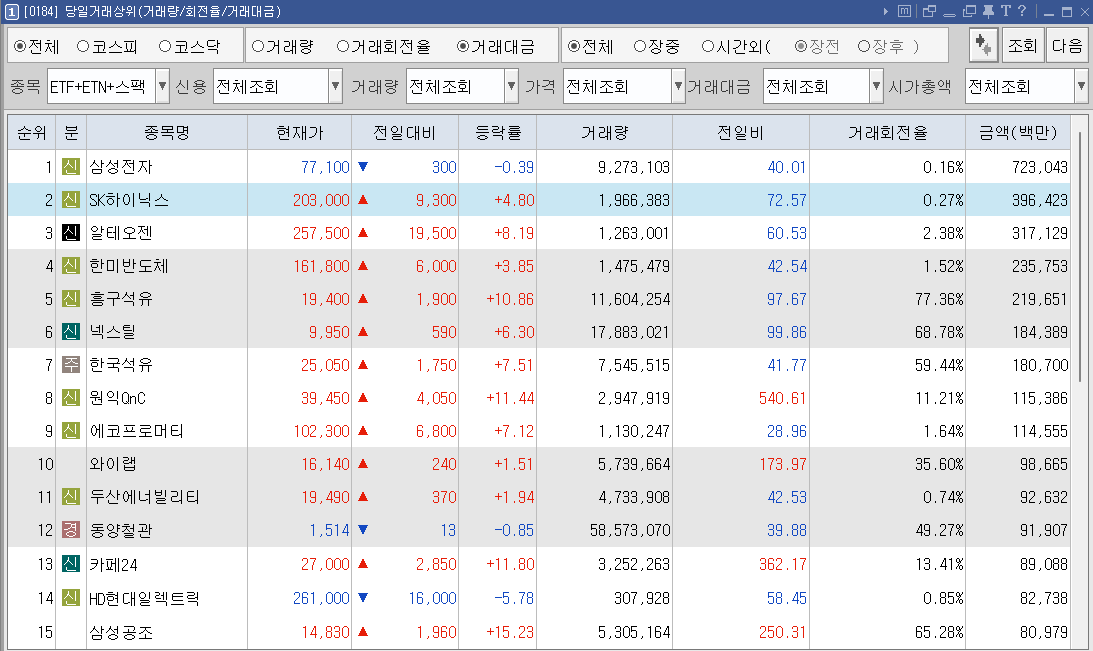The width and height of the screenshot is (1093, 651).
Task: Click the blue down triangle in HD현대일렉트릭 row
Action: tap(362, 597)
